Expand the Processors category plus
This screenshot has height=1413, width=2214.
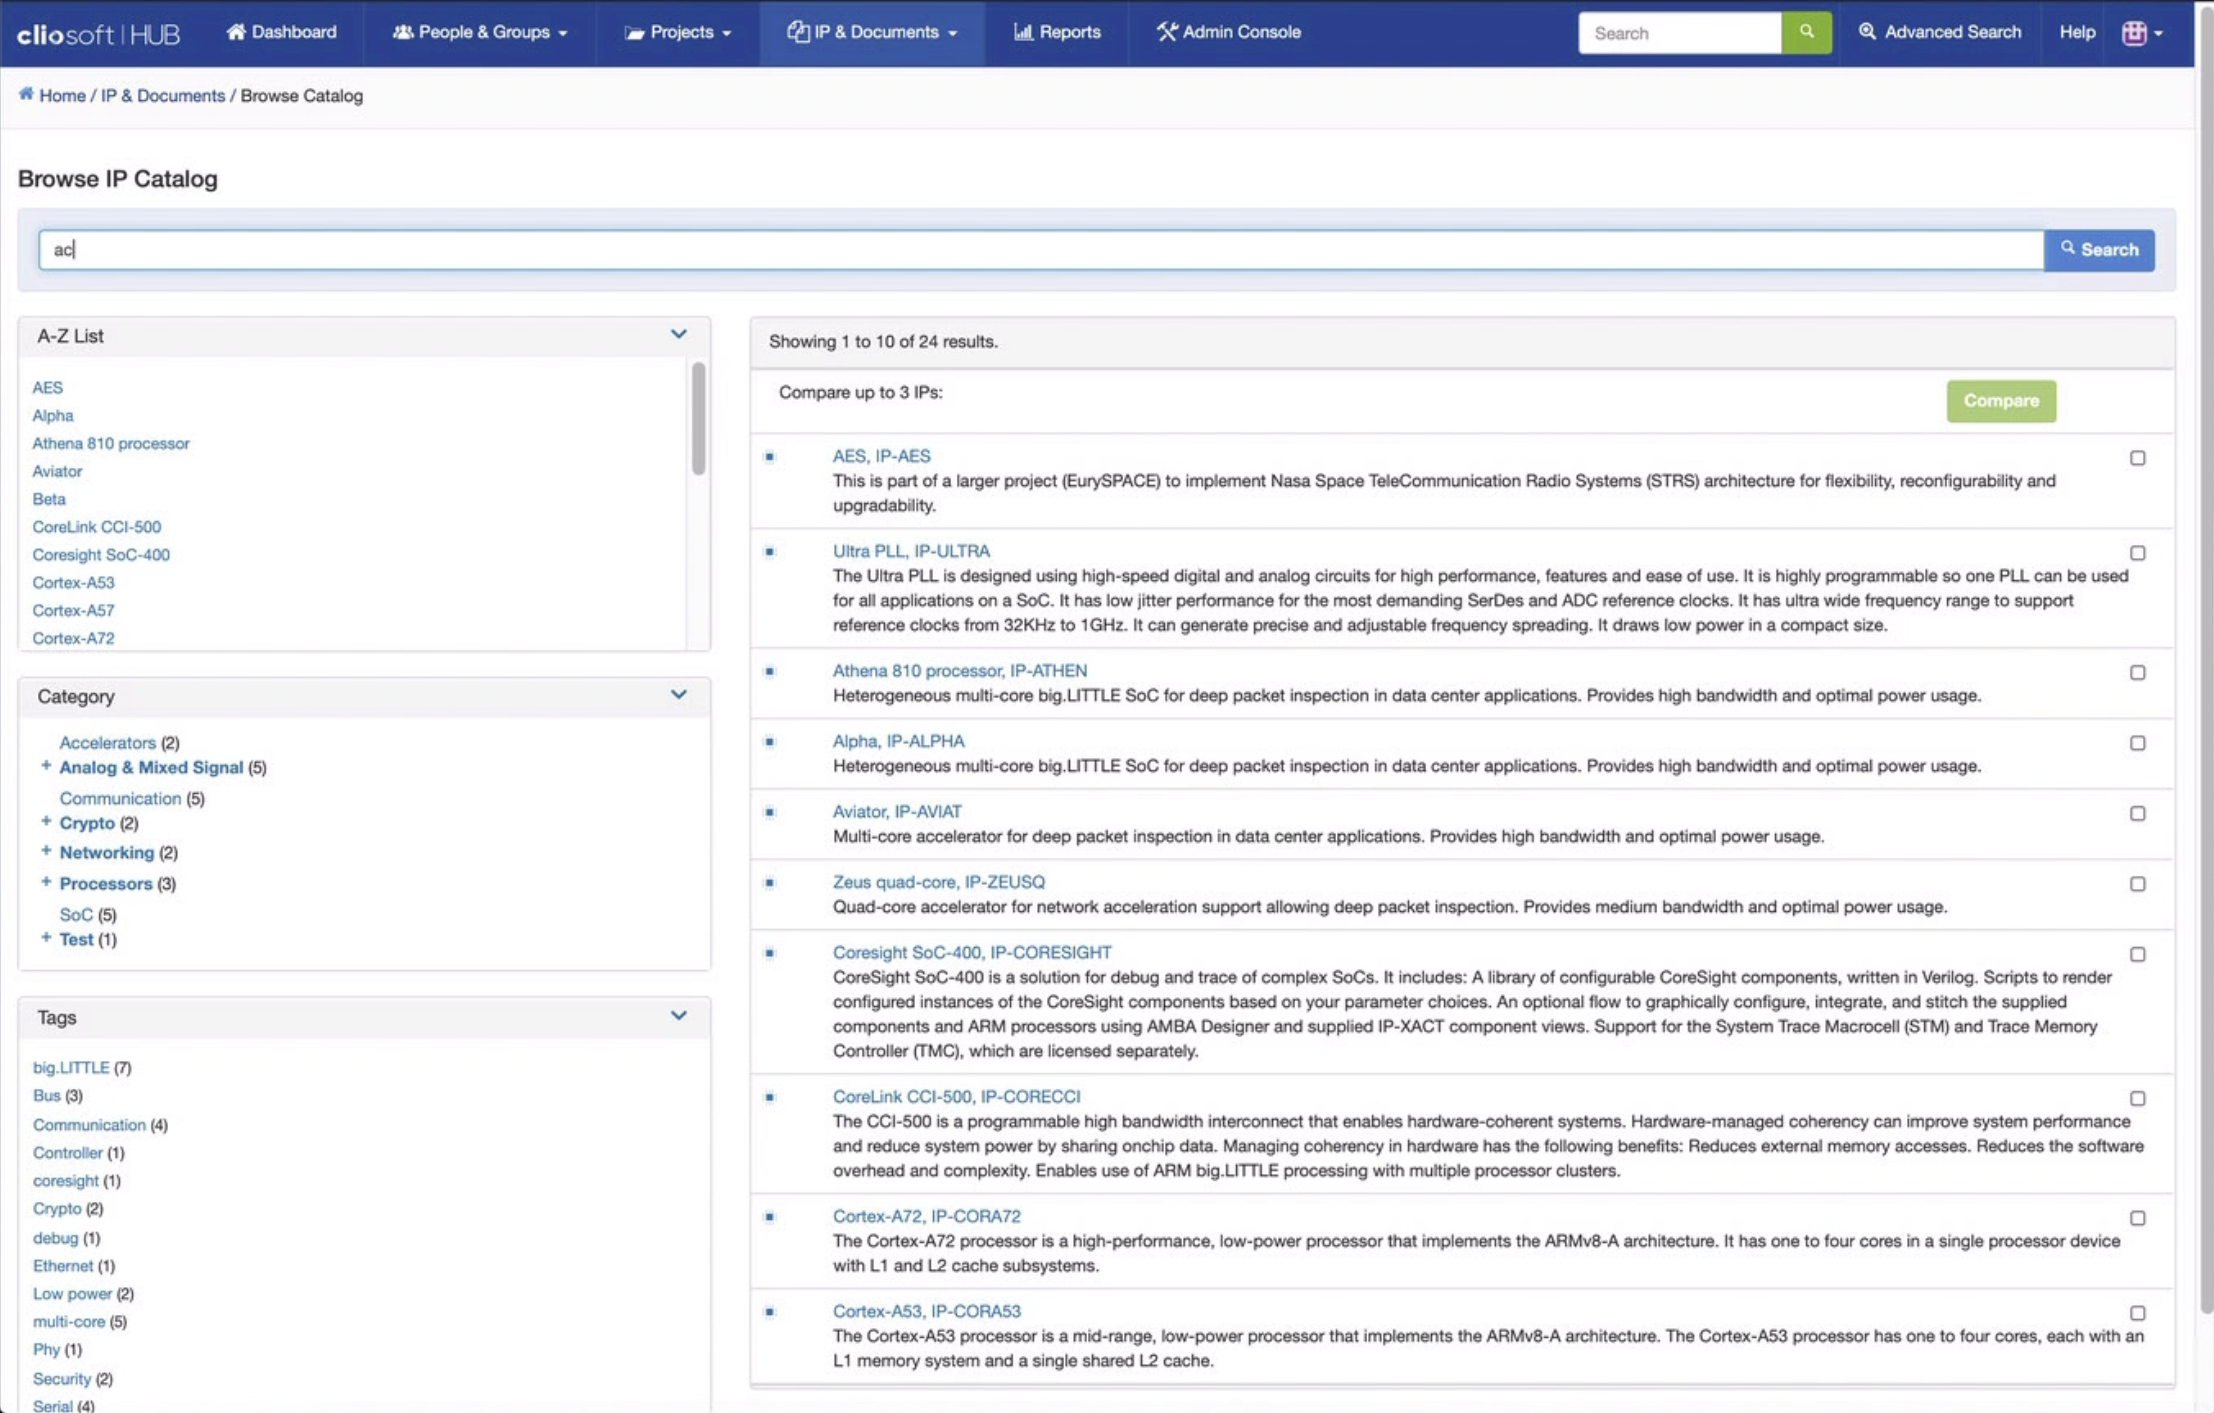[46, 882]
